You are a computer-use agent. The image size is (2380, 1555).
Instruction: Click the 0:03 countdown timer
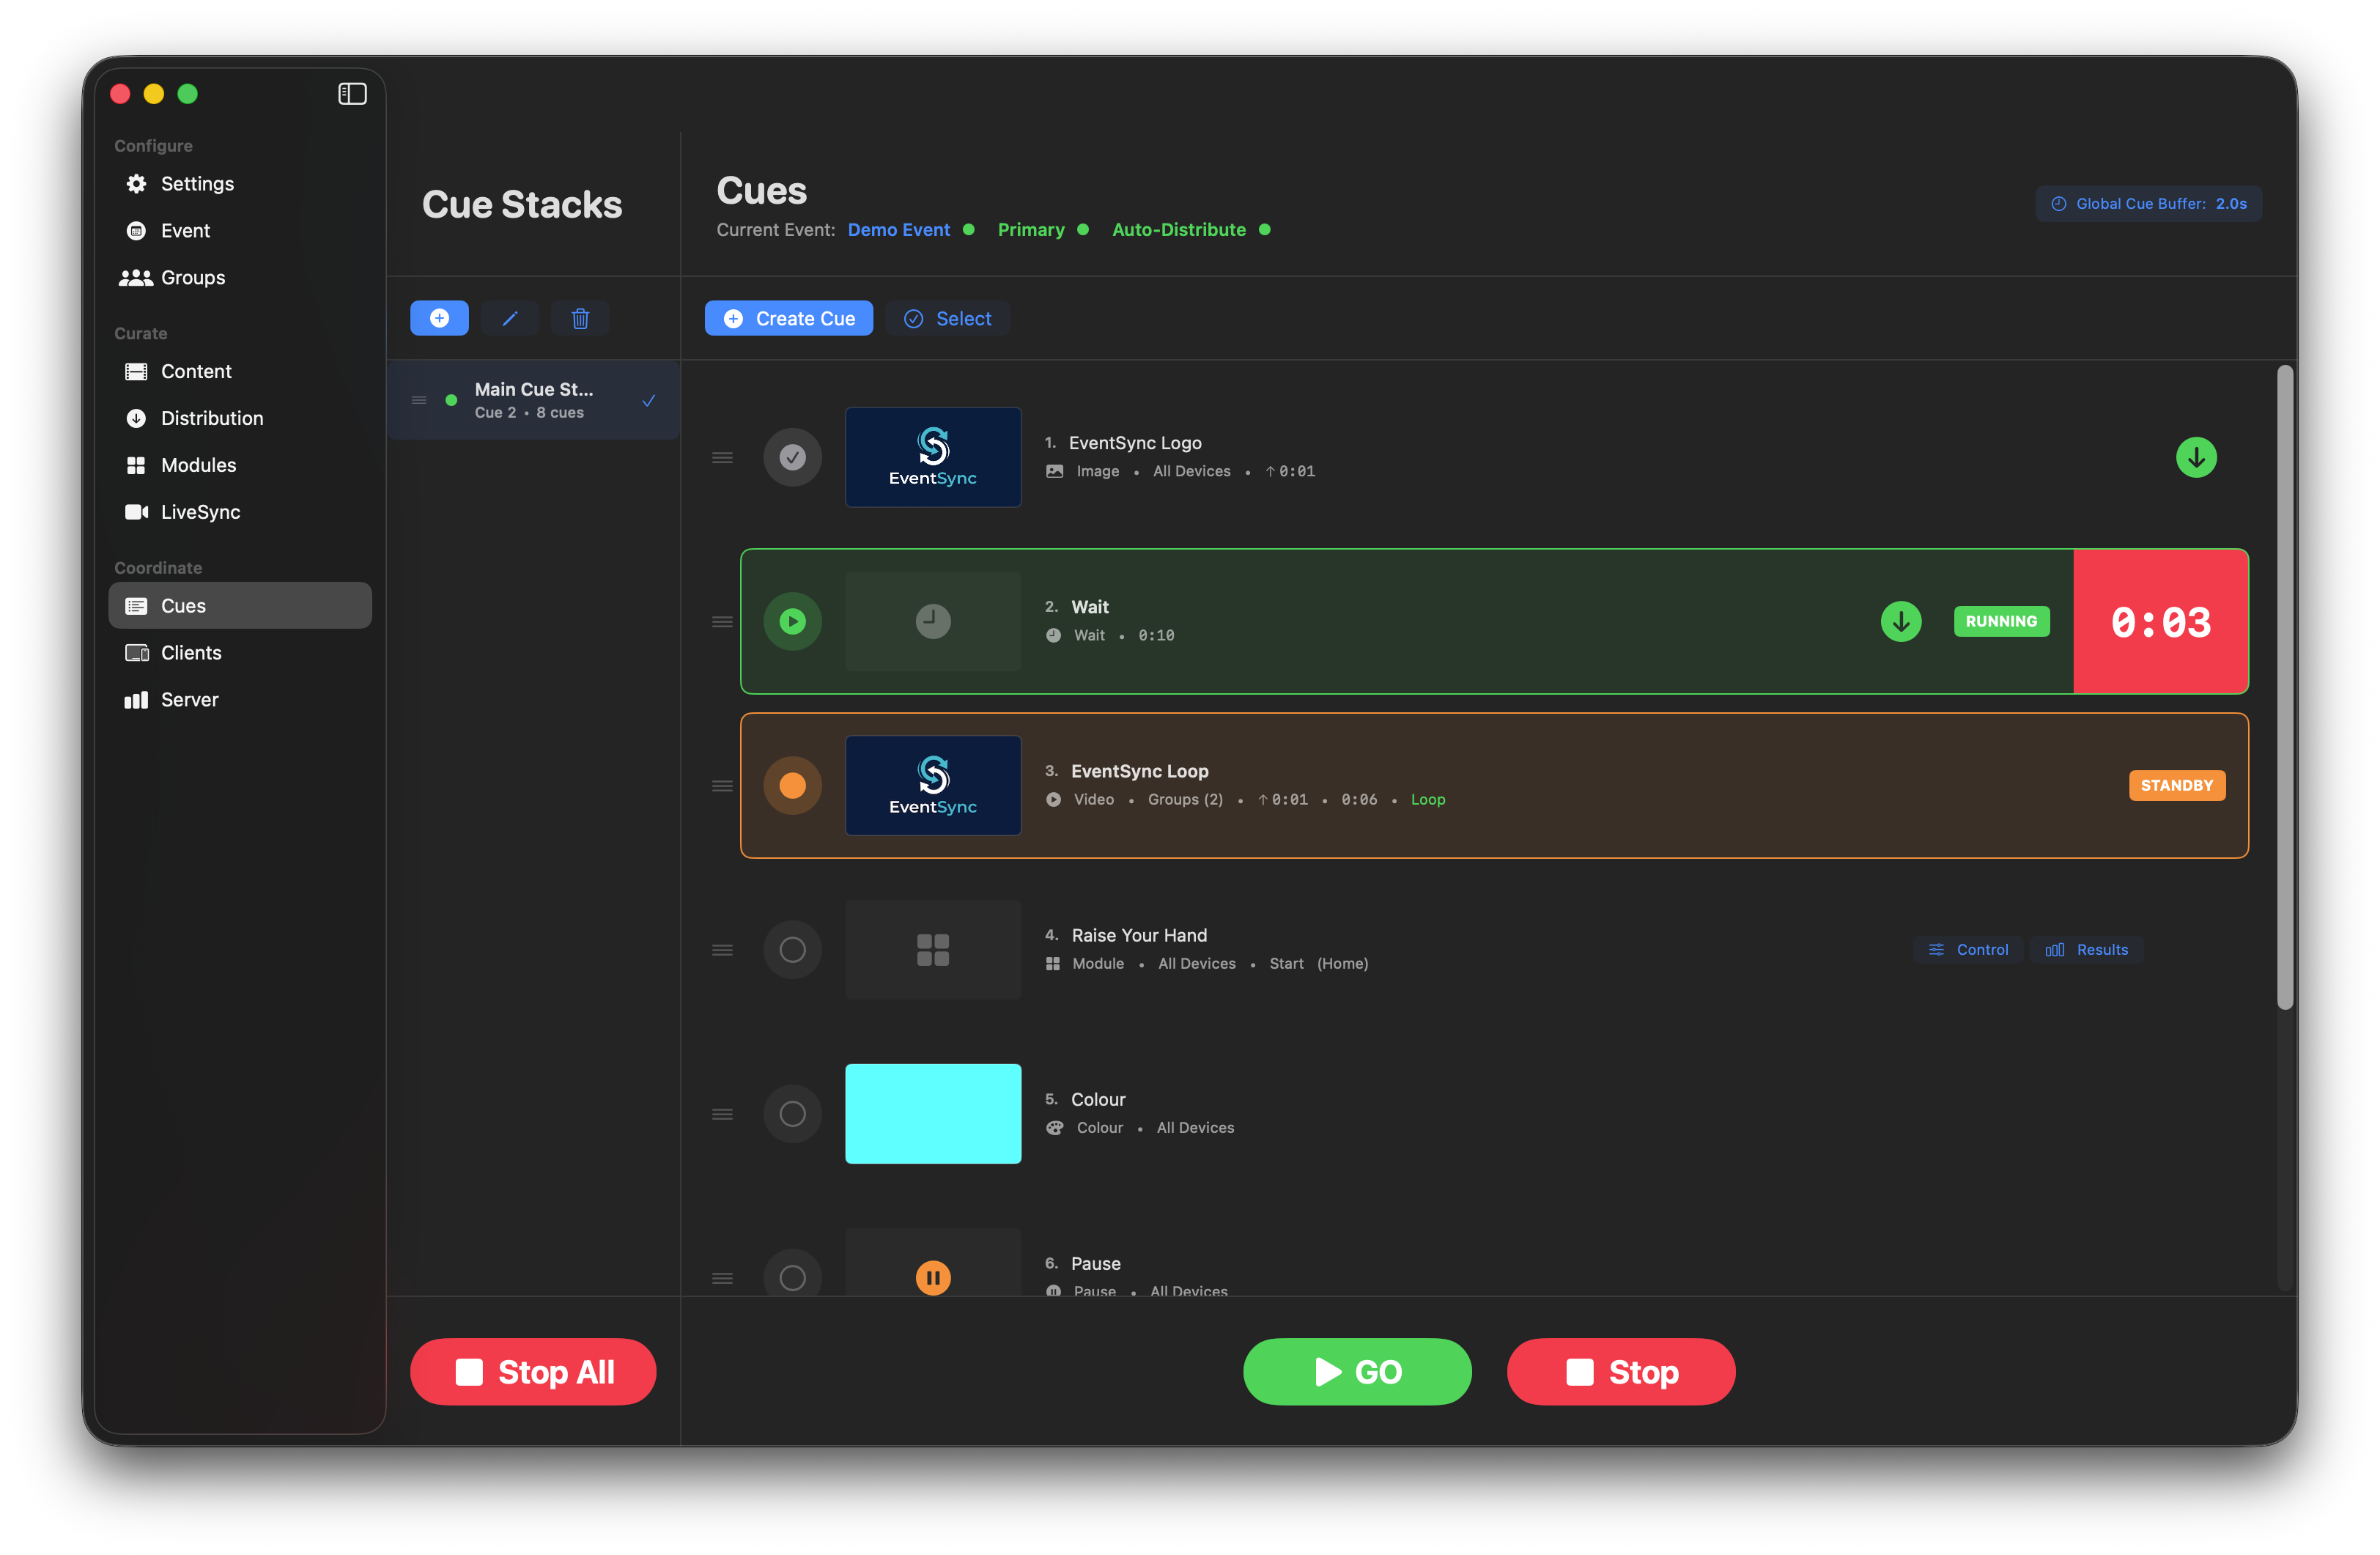(2161, 622)
